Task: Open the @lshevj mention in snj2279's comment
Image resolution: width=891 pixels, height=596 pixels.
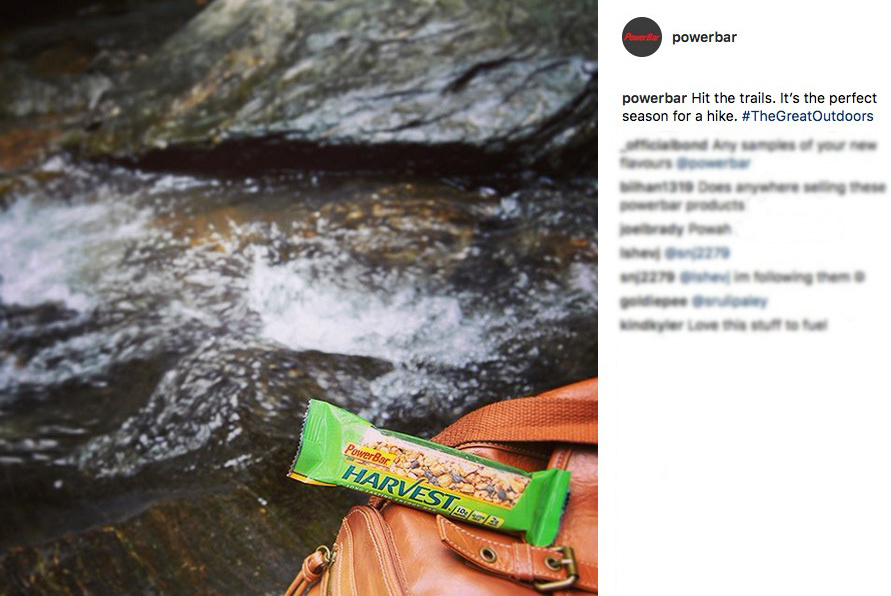Action: point(705,277)
